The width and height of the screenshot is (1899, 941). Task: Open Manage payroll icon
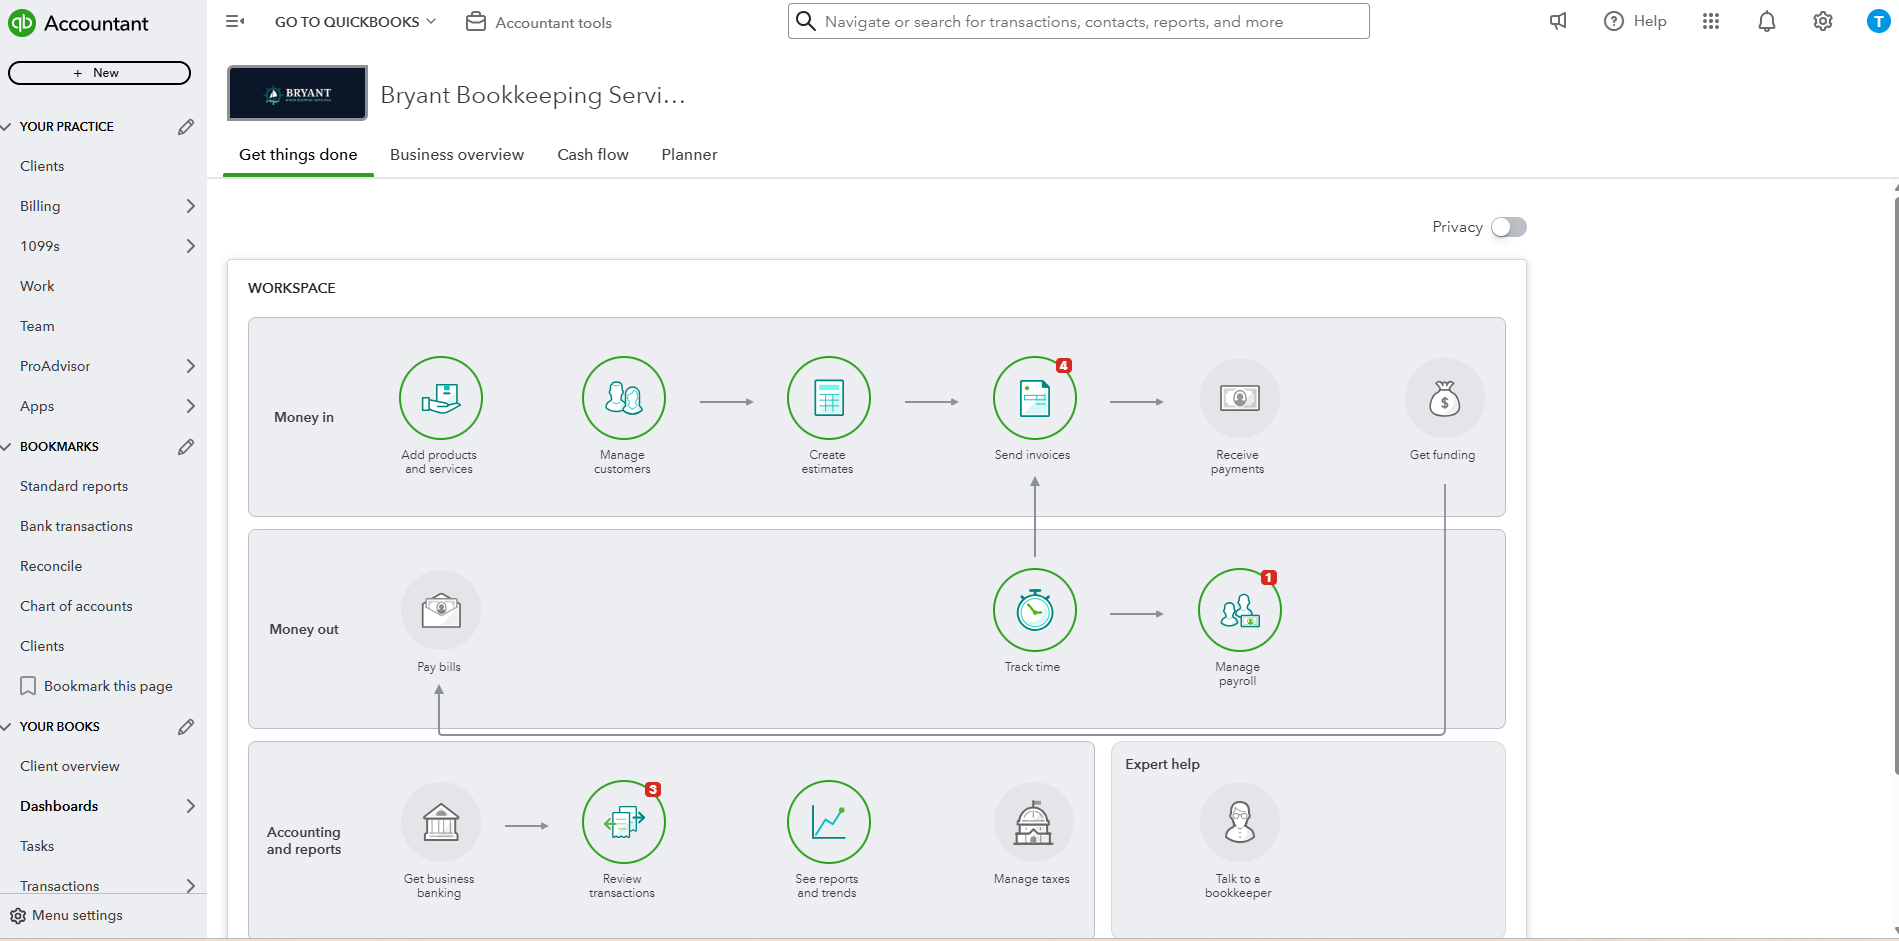[x=1239, y=610]
